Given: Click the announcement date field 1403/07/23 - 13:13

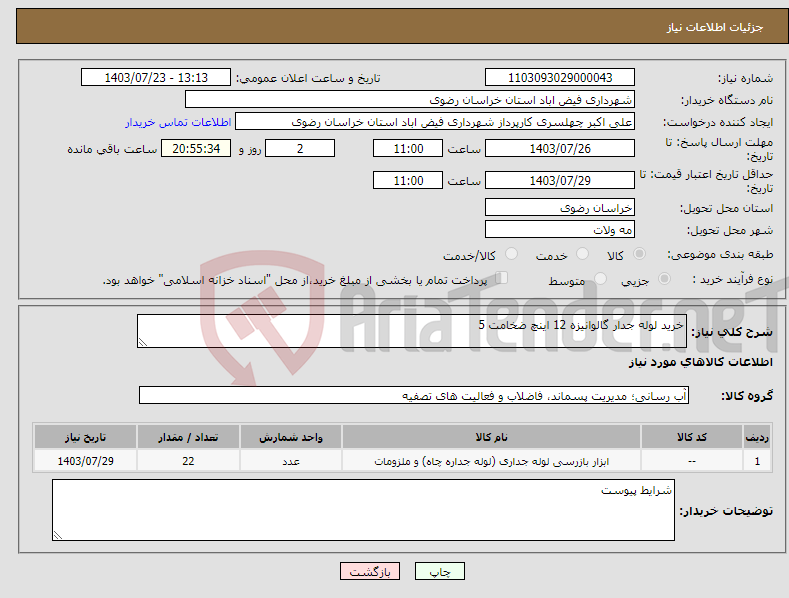Looking at the screenshot, I should [156, 78].
